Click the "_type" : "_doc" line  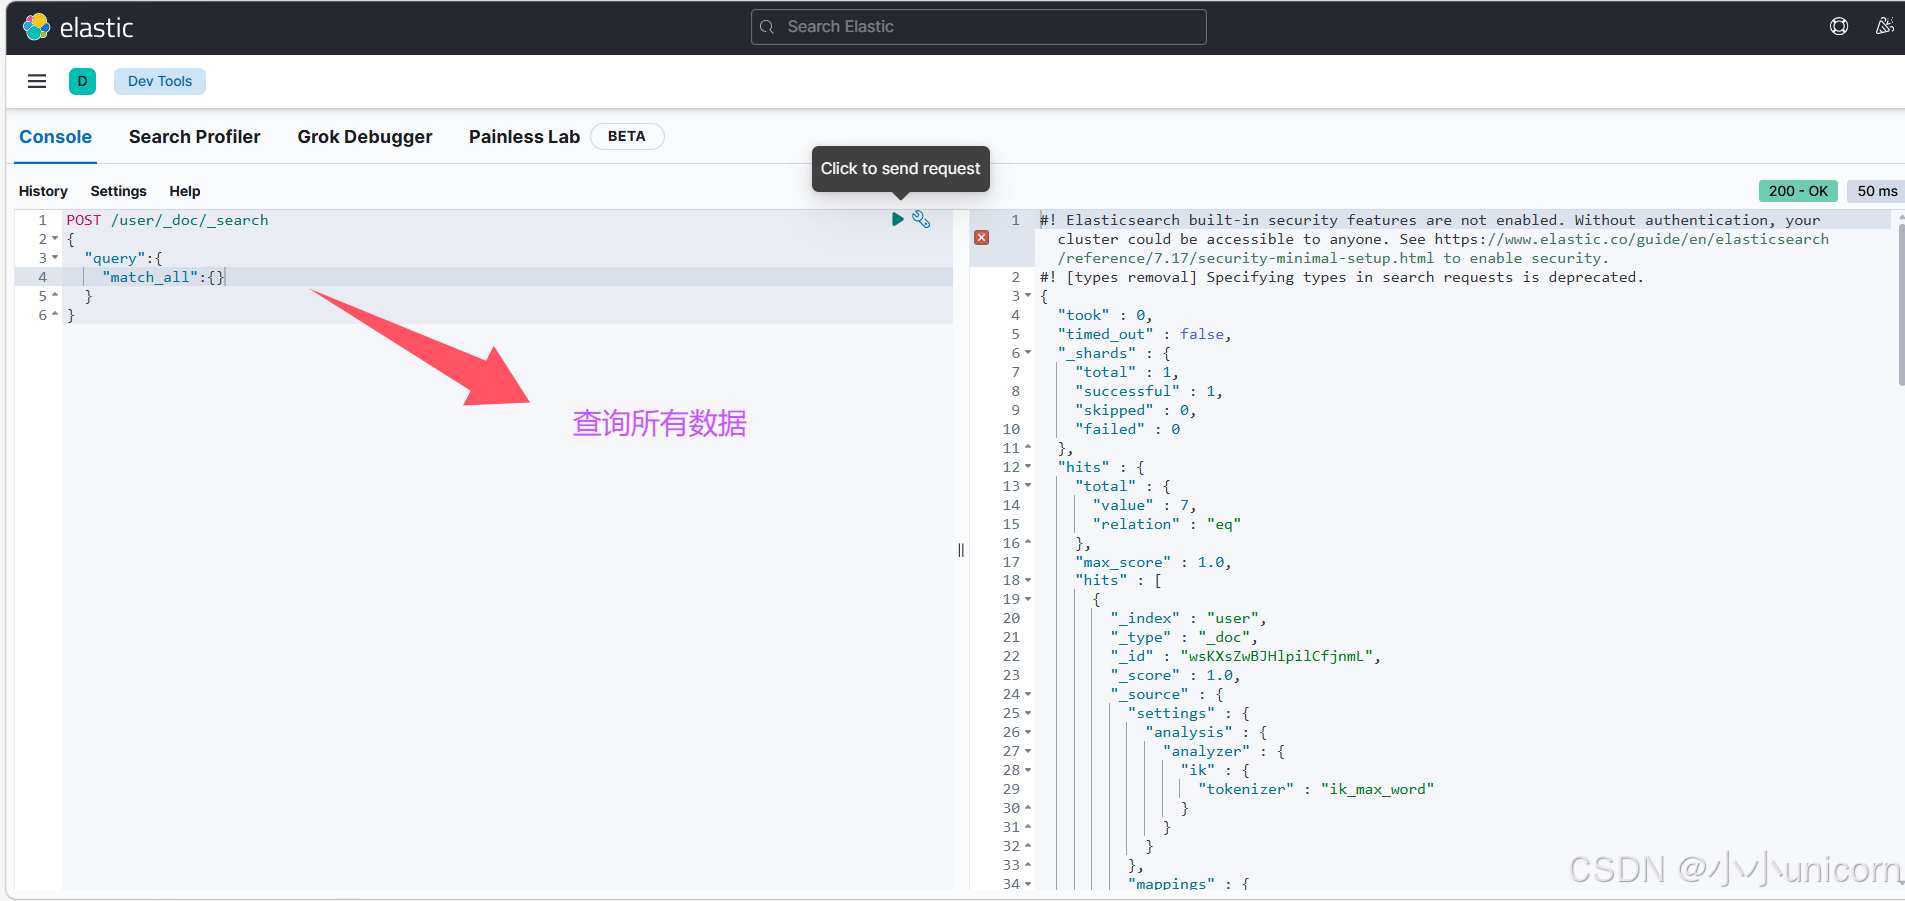[x=1184, y=637]
